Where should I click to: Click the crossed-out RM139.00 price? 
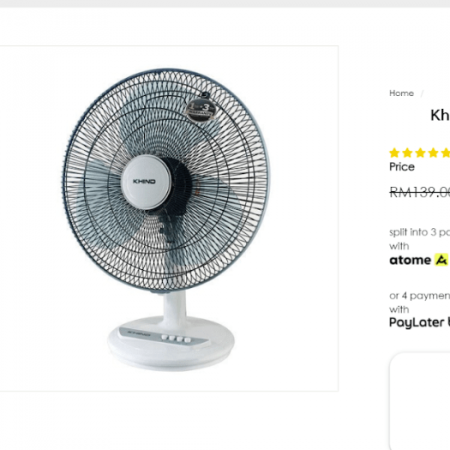(x=419, y=192)
